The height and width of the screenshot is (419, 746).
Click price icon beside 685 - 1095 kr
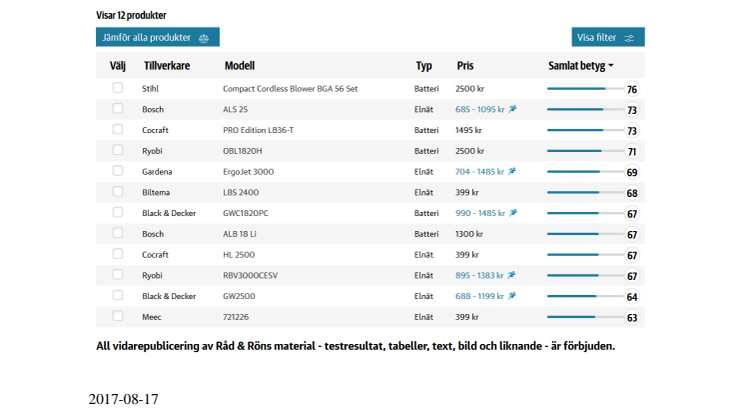512,109
